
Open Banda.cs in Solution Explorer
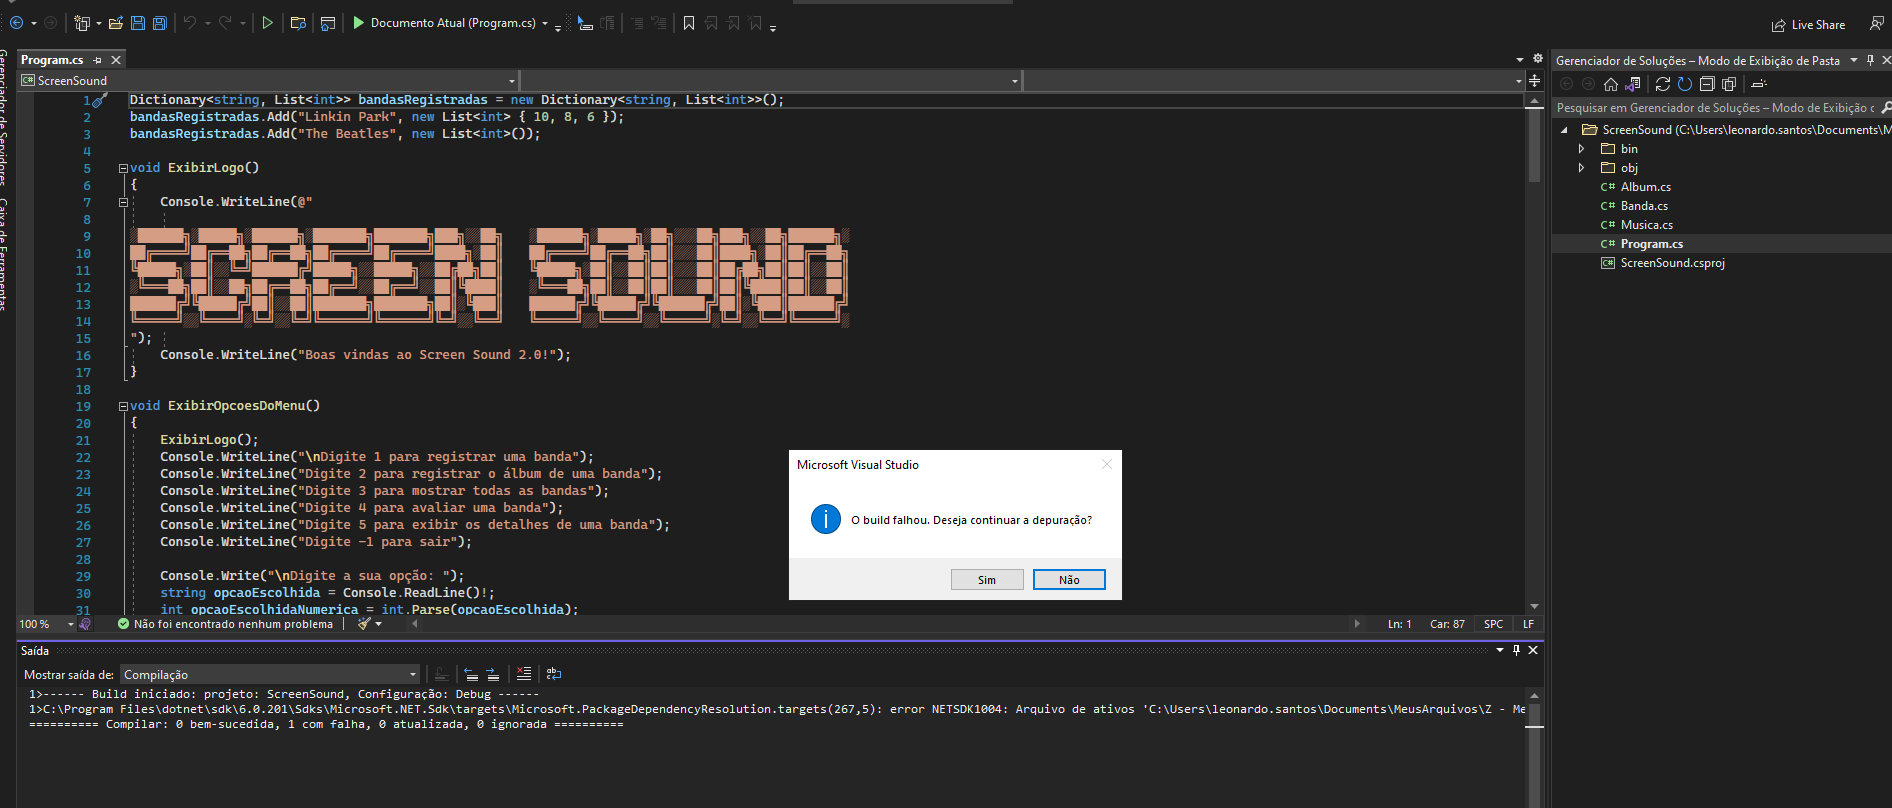(1644, 206)
